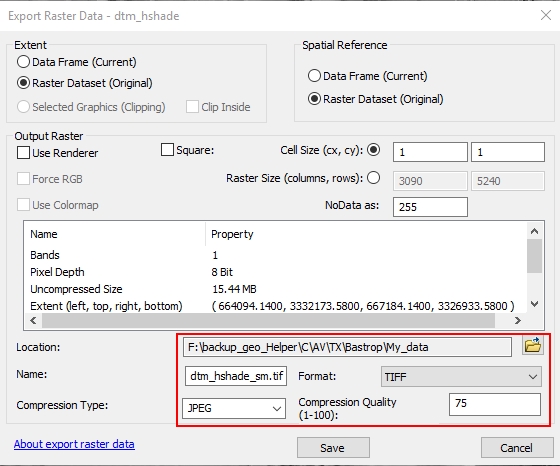Screen dimensions: 560x466
Task: Click properties list scroll up arrow
Action: click(534, 231)
